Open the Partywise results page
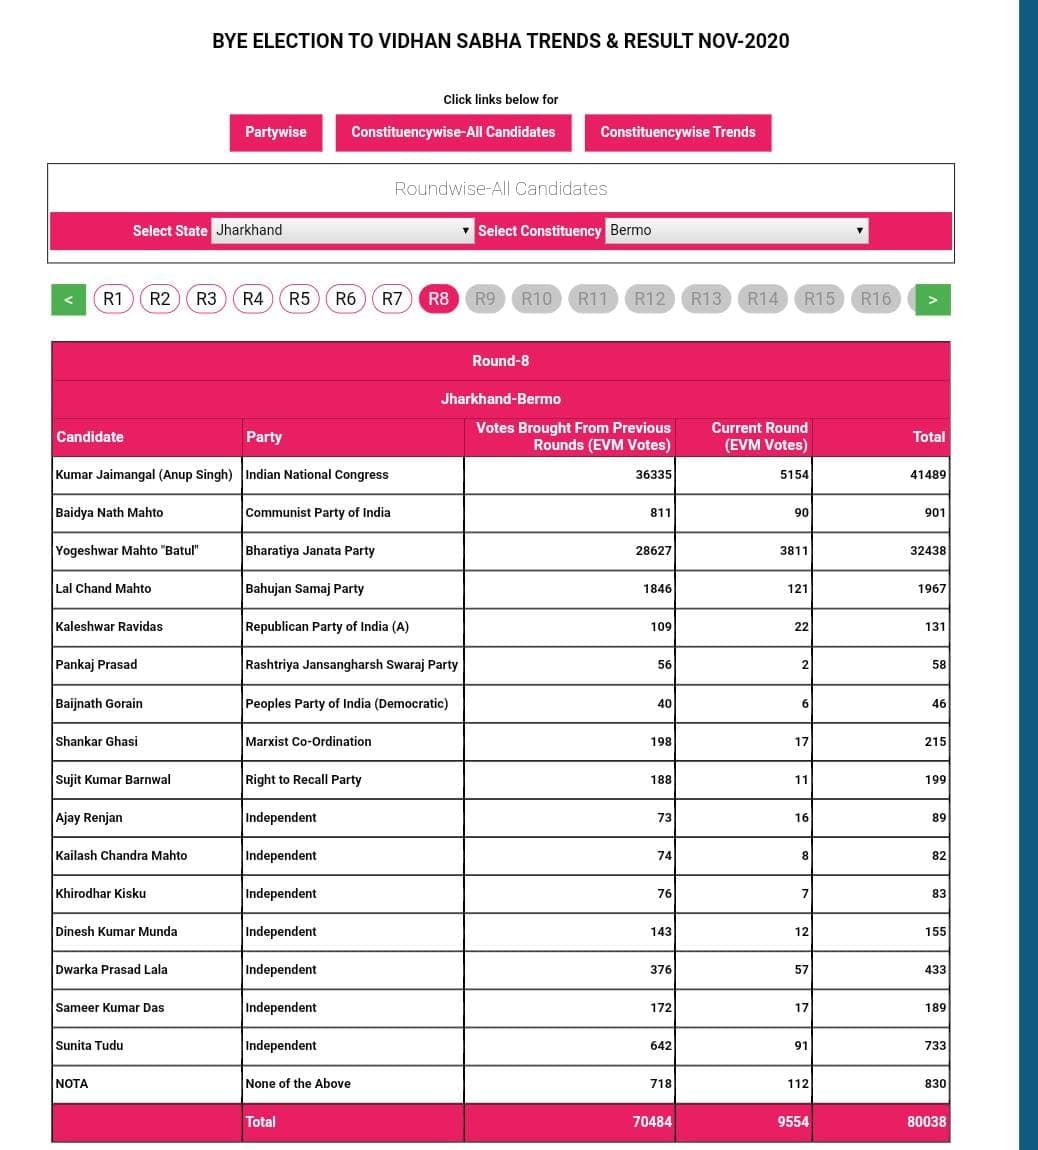 pyautogui.click(x=276, y=132)
